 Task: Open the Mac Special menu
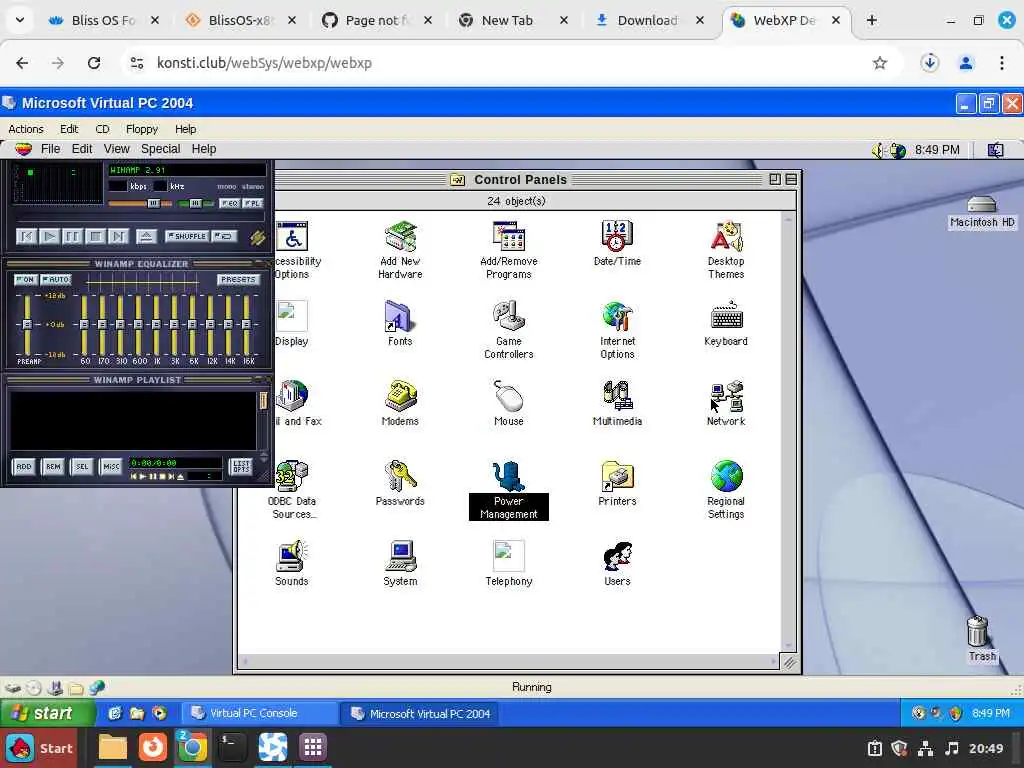coord(160,149)
